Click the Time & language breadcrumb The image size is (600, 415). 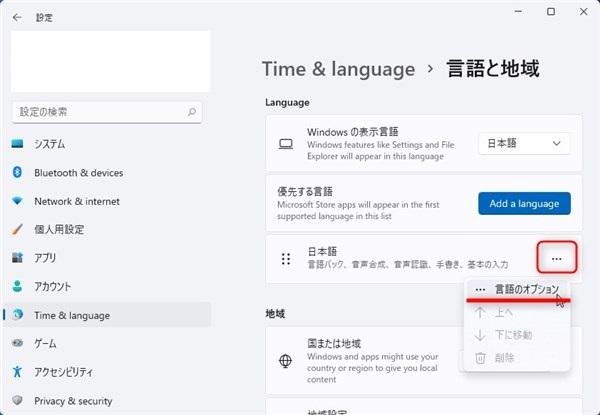tap(338, 69)
